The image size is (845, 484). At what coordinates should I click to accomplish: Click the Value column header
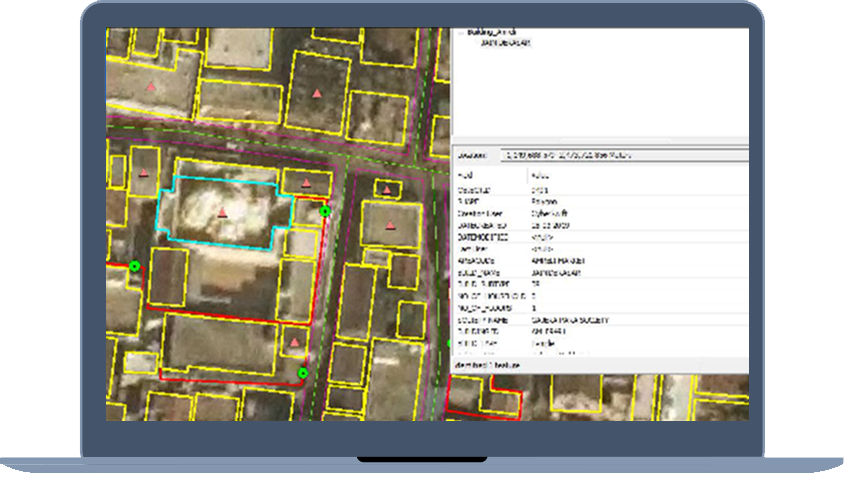pos(540,176)
